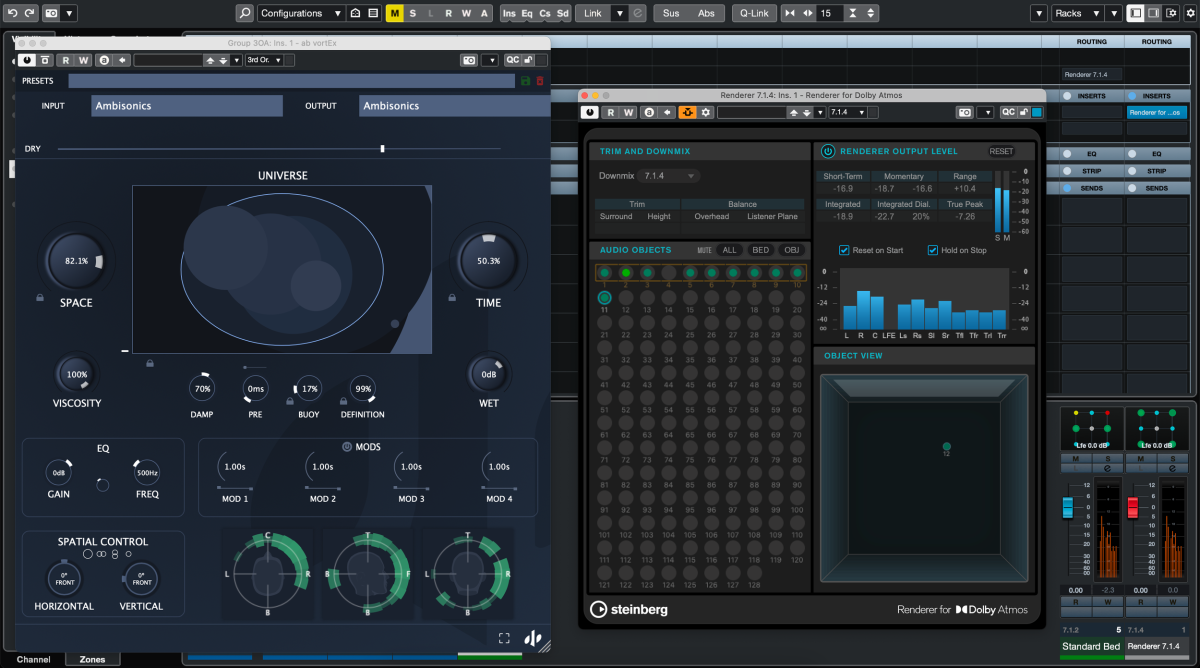Open the preset browser dropdown in vortEx window
The height and width of the screenshot is (668, 1200).
coord(237,60)
